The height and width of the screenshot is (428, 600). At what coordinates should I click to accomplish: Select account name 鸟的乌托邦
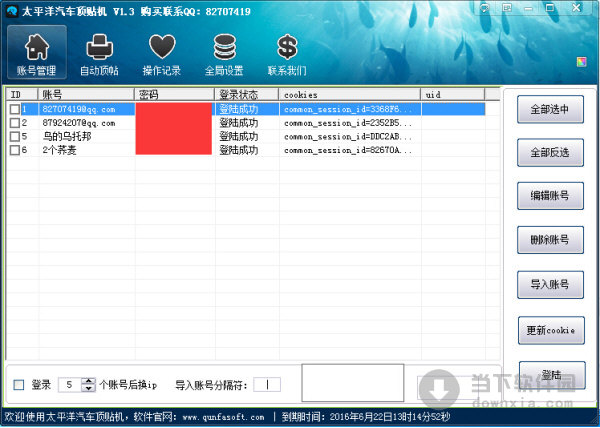coord(67,137)
